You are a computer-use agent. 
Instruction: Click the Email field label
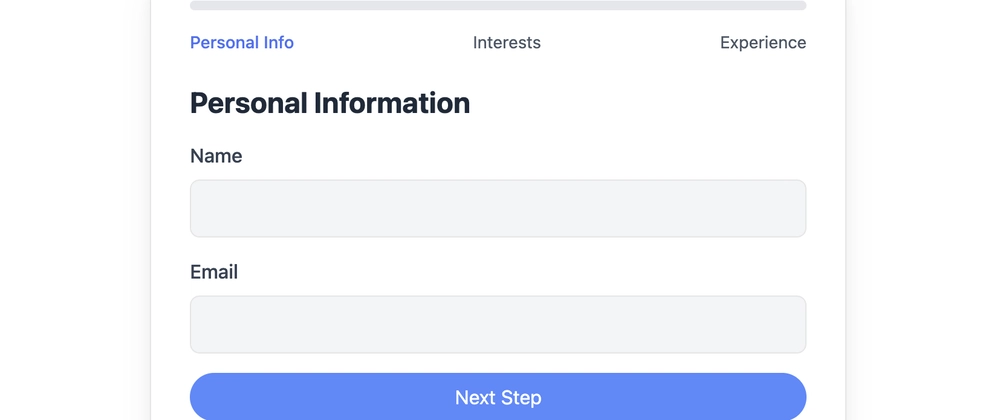click(214, 272)
